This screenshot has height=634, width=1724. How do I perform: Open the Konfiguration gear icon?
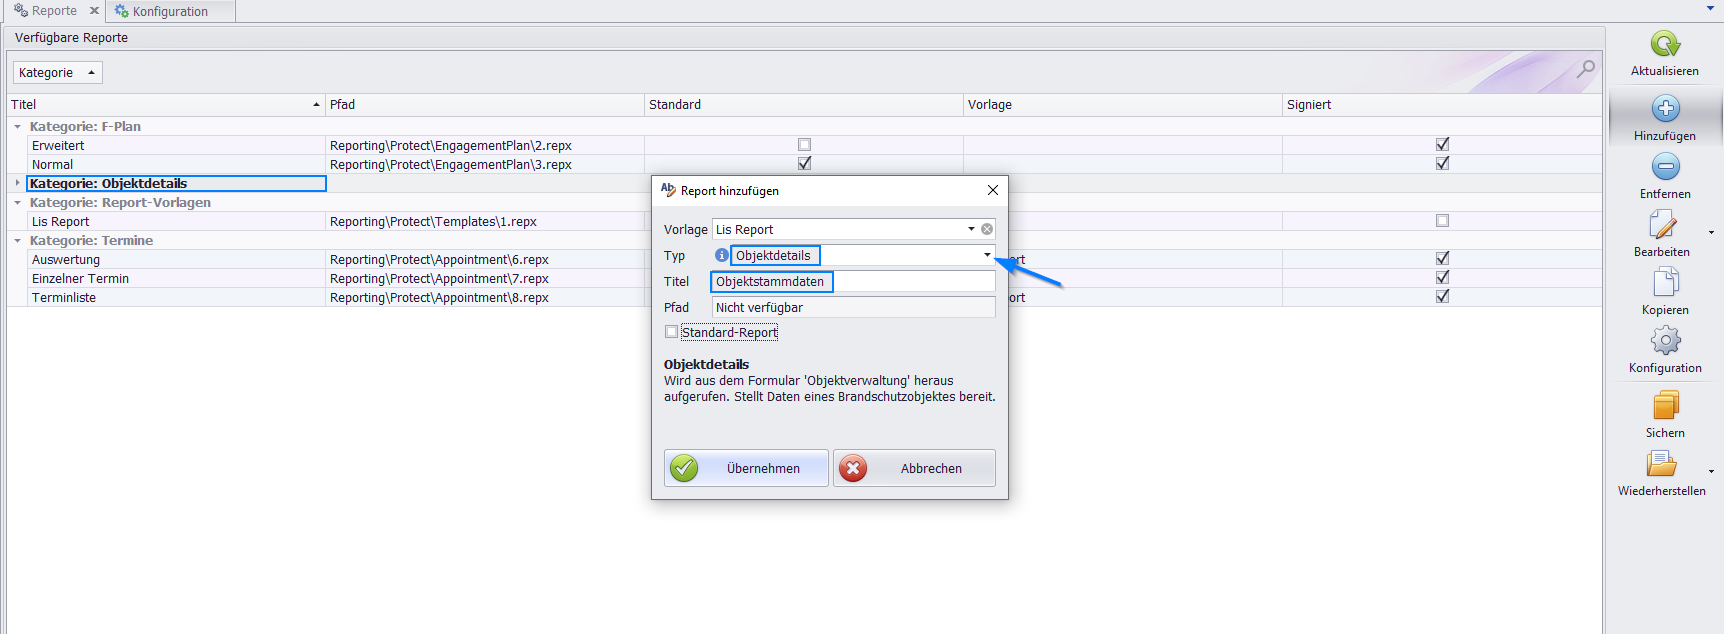[x=1665, y=341]
